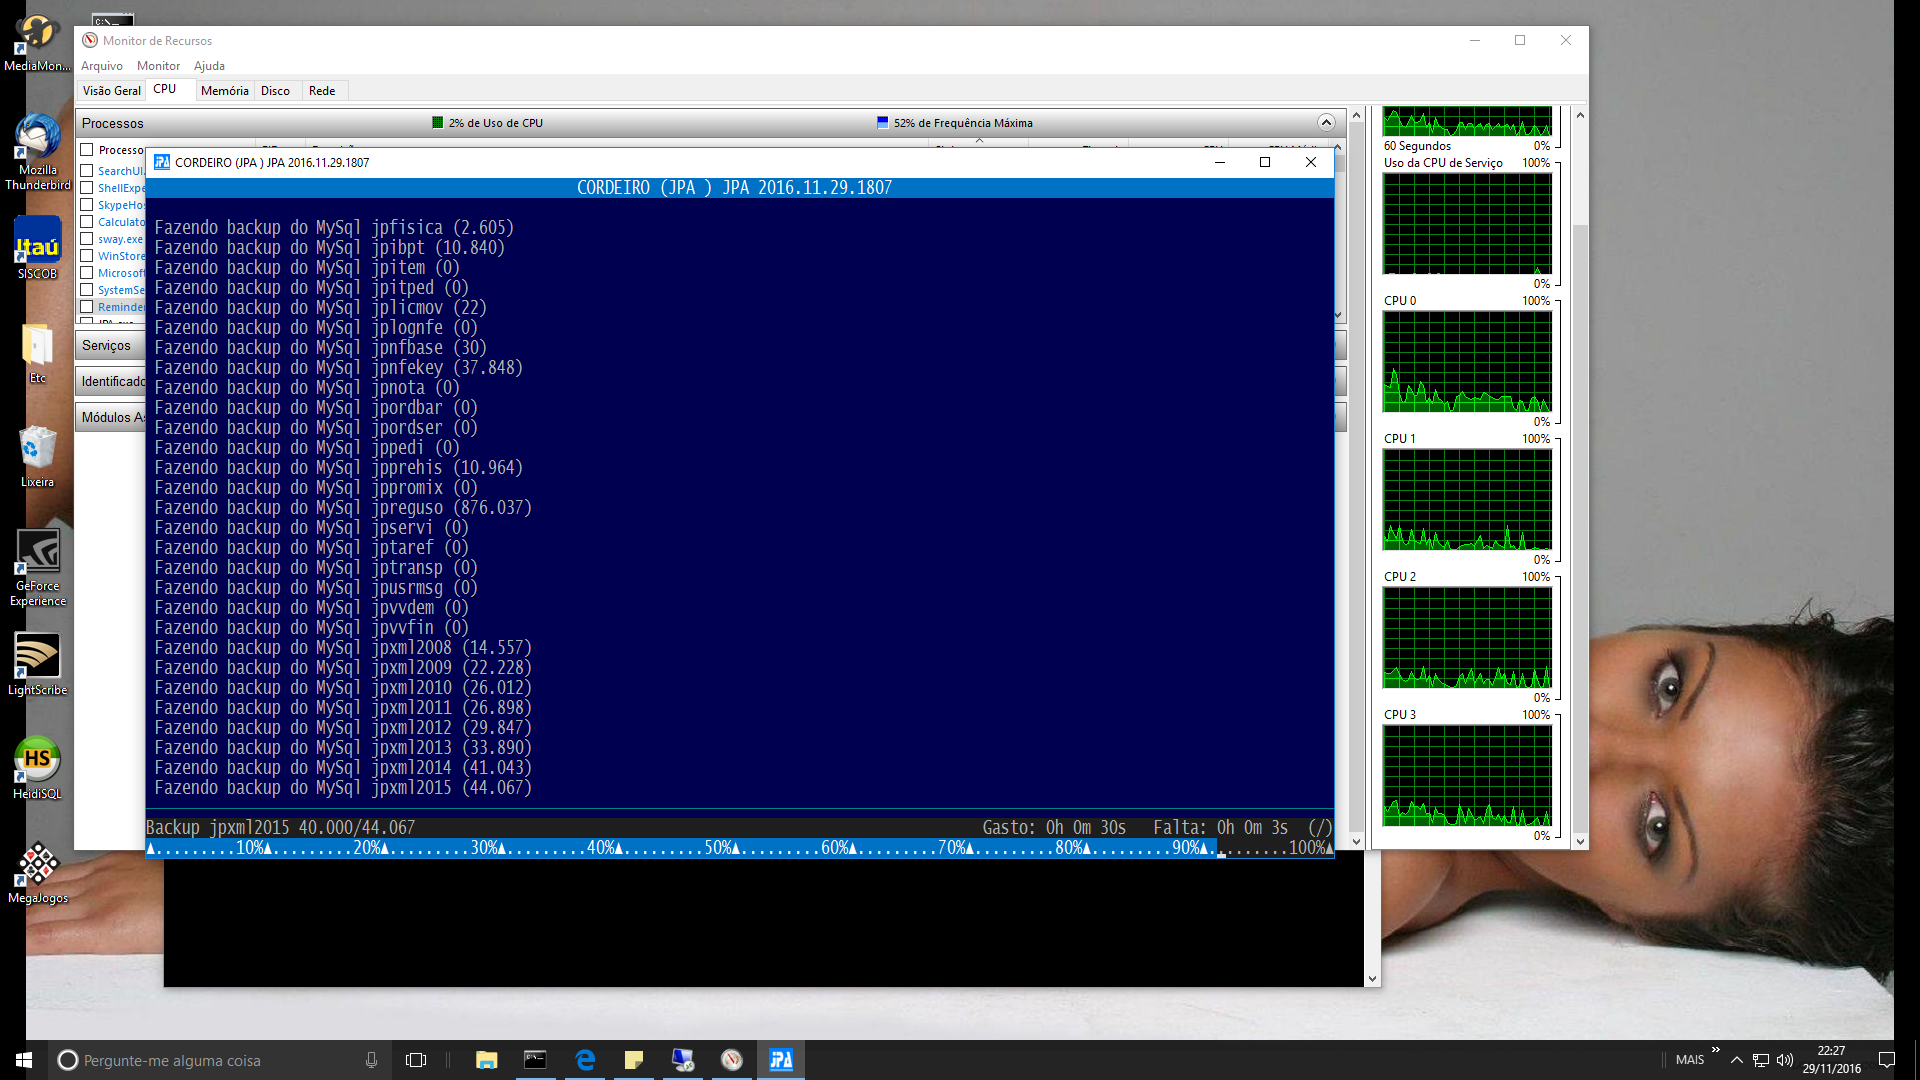Screen dimensions: 1920x1080
Task: Collapse the Processos section chevron
Action: click(x=1326, y=123)
